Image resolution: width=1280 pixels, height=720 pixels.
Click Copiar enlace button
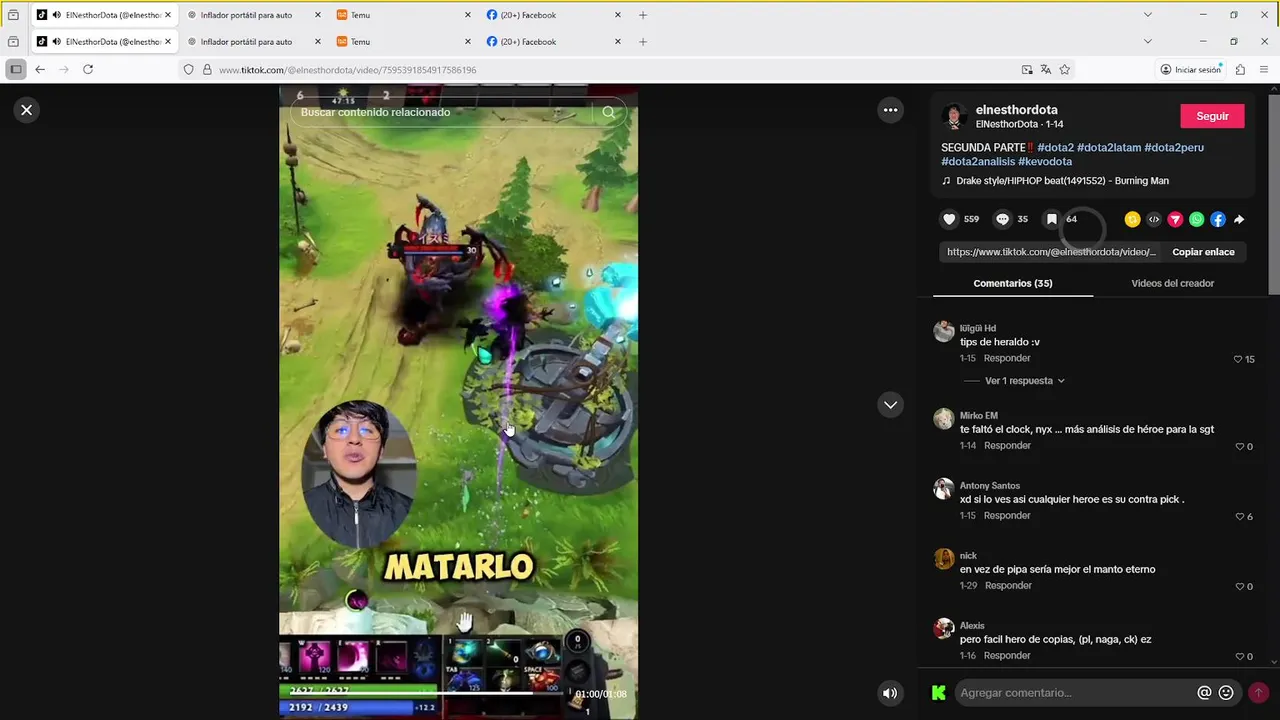coord(1203,252)
